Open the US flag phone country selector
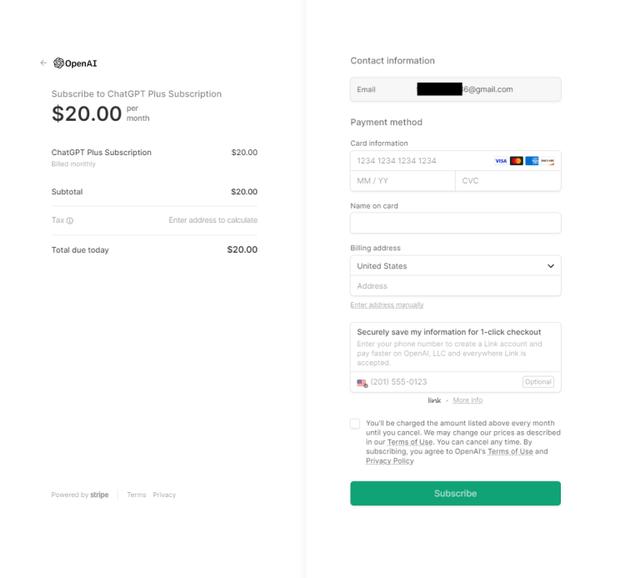Image resolution: width=640 pixels, height=578 pixels. click(x=362, y=383)
